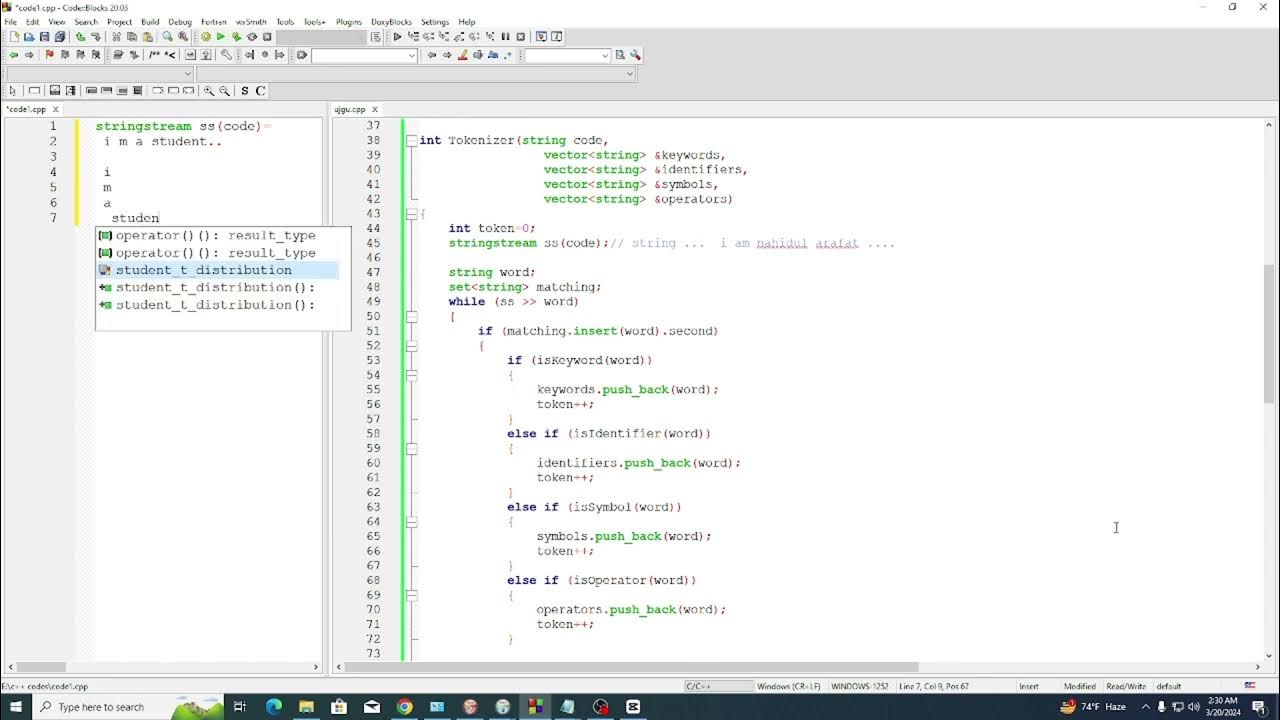Image resolution: width=1280 pixels, height=720 pixels.
Task: Click the highlight marker pen icon
Action: click(x=462, y=55)
